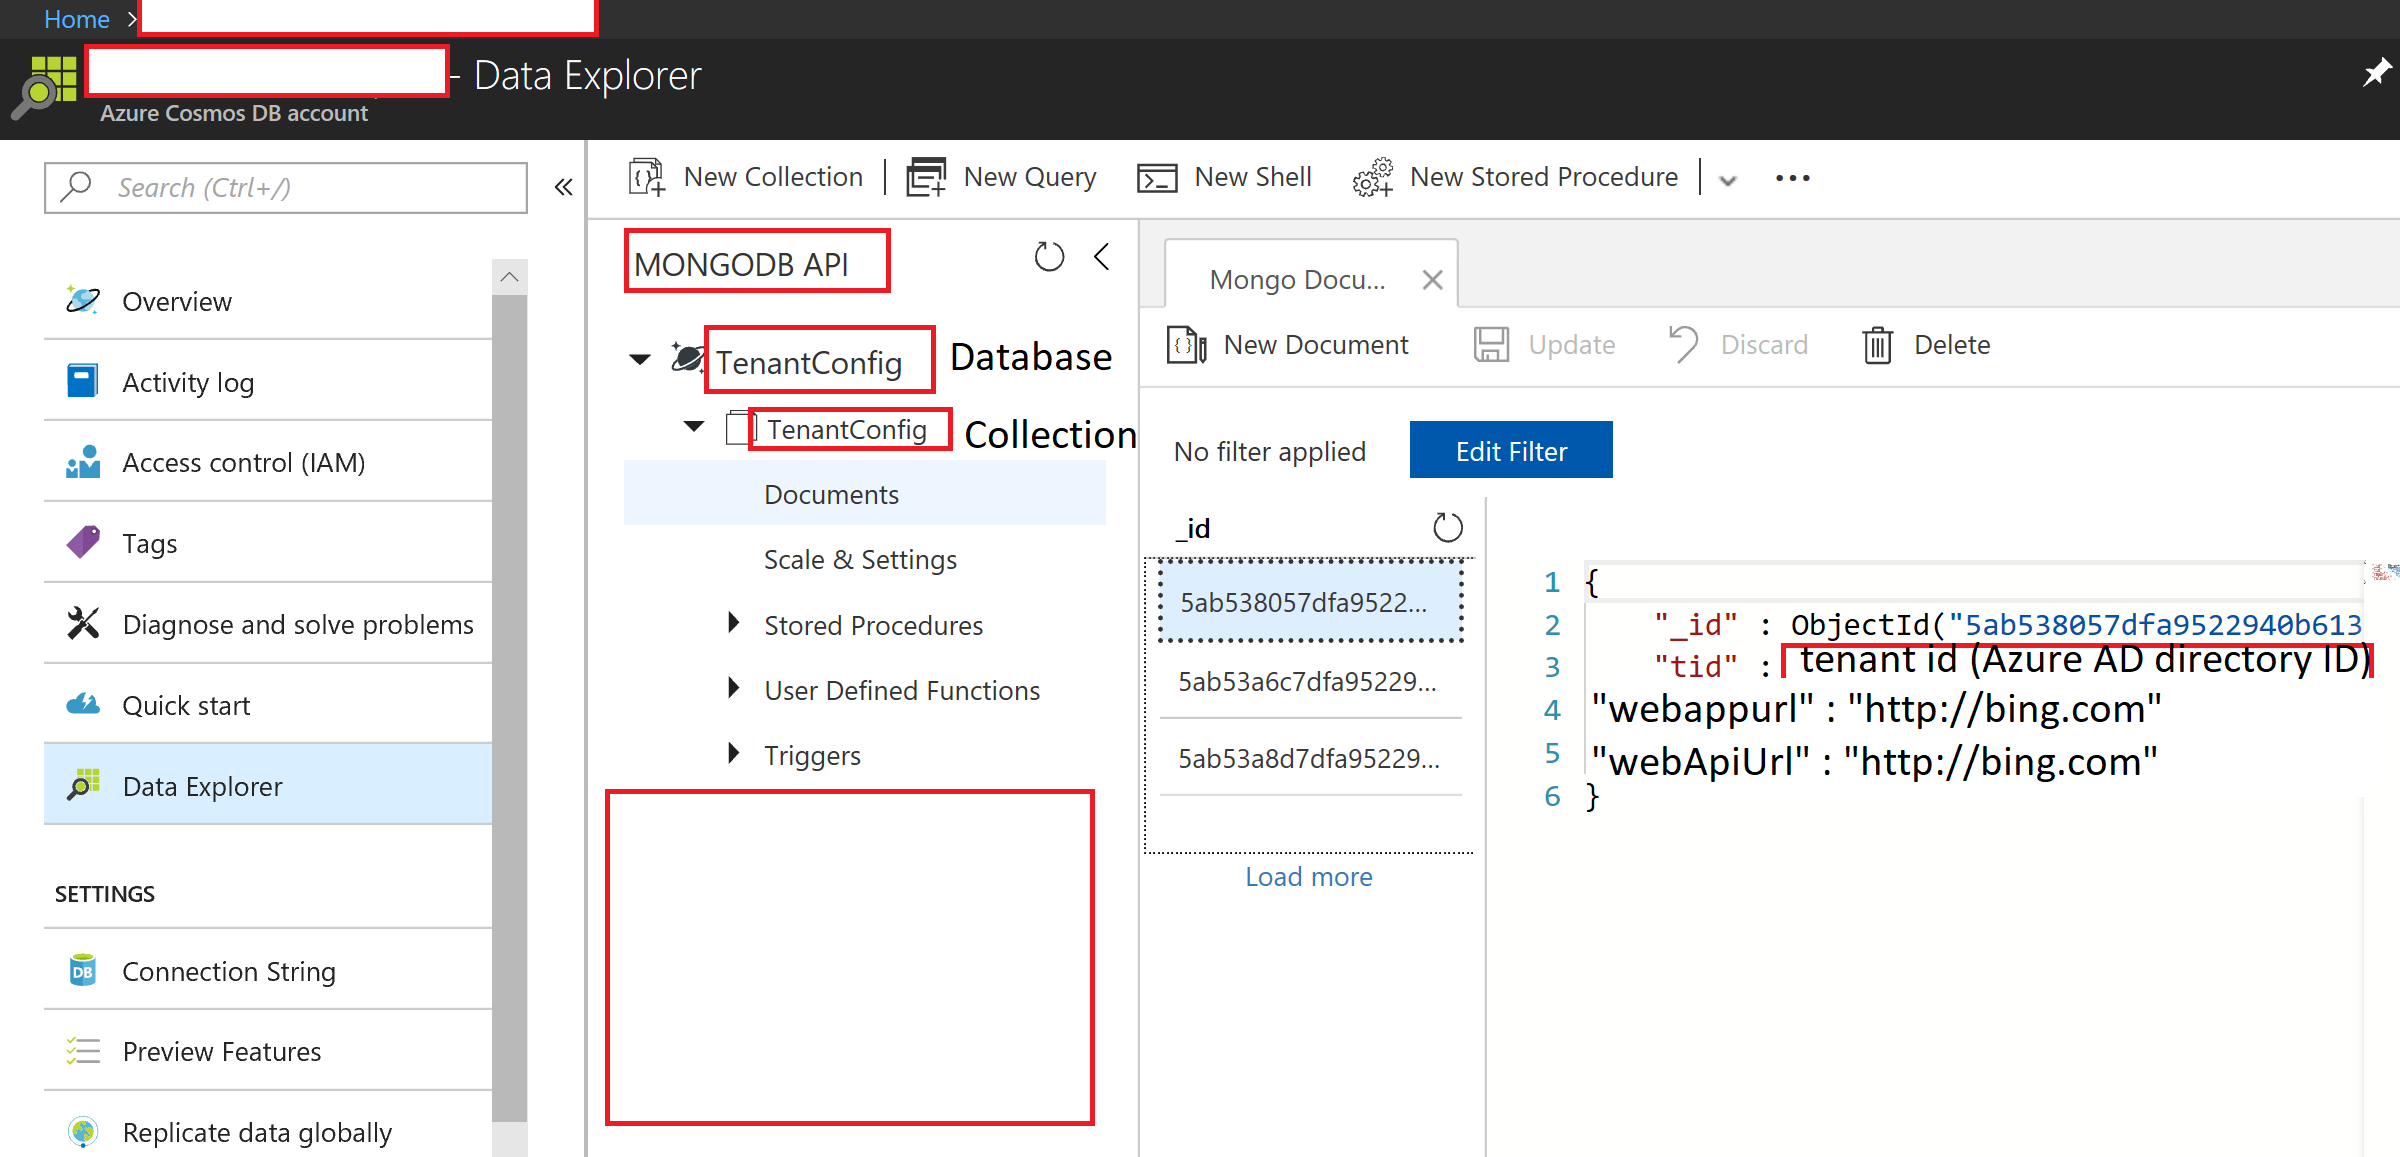
Task: Click the Delete trash icon
Action: click(x=1877, y=345)
